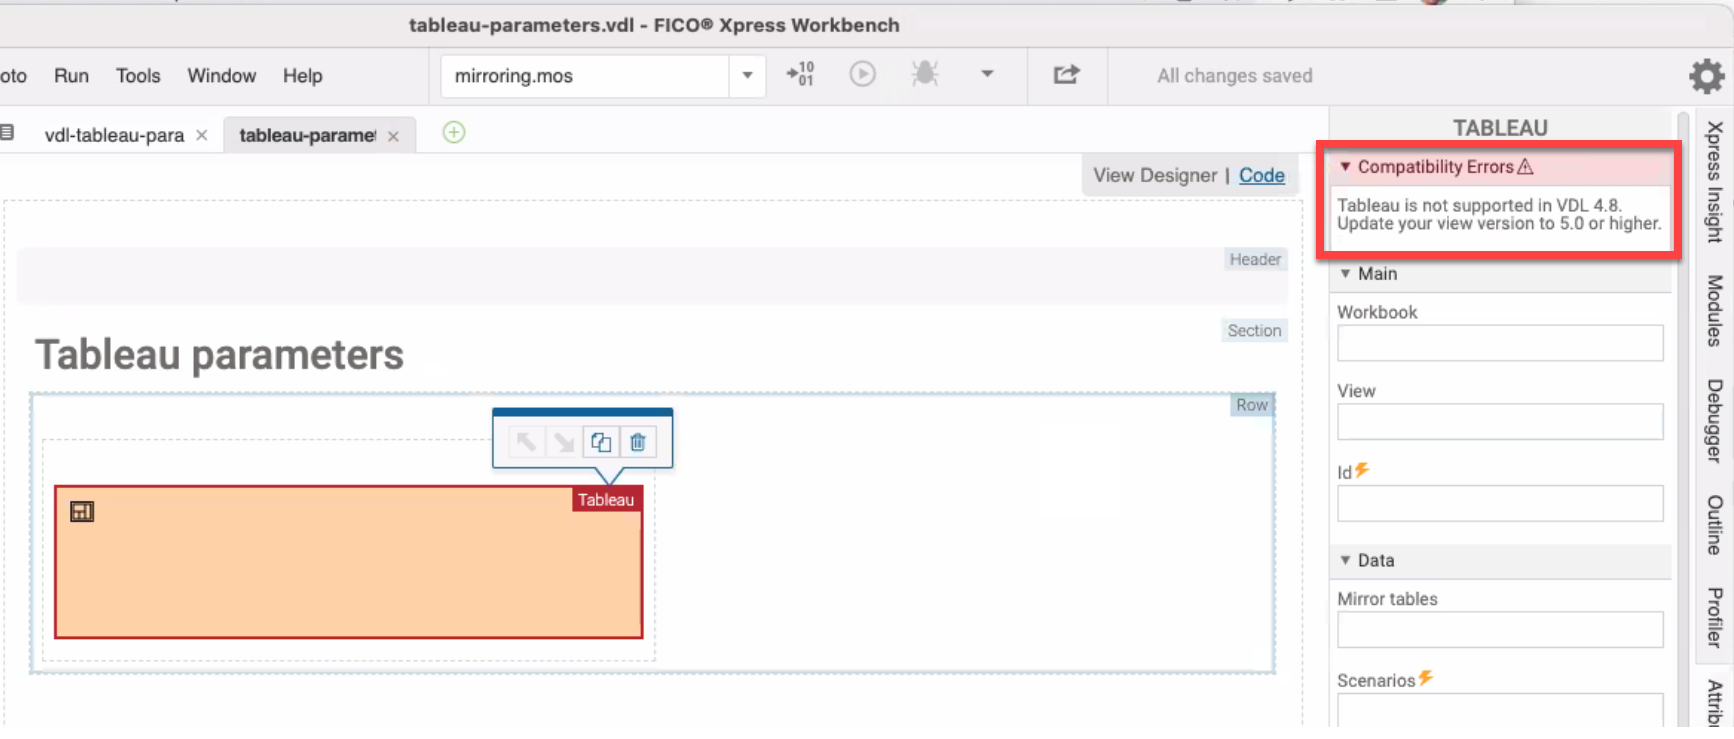This screenshot has width=1734, height=739.
Task: Click the debug bug icon
Action: (x=925, y=74)
